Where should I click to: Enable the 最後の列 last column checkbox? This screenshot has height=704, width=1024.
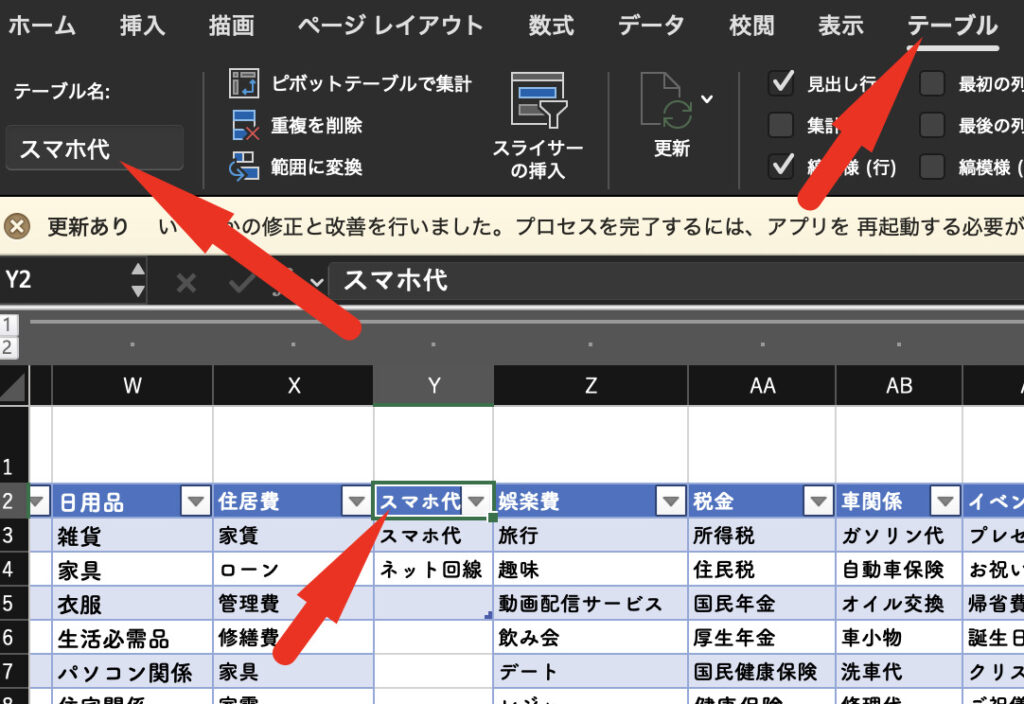coord(932,125)
